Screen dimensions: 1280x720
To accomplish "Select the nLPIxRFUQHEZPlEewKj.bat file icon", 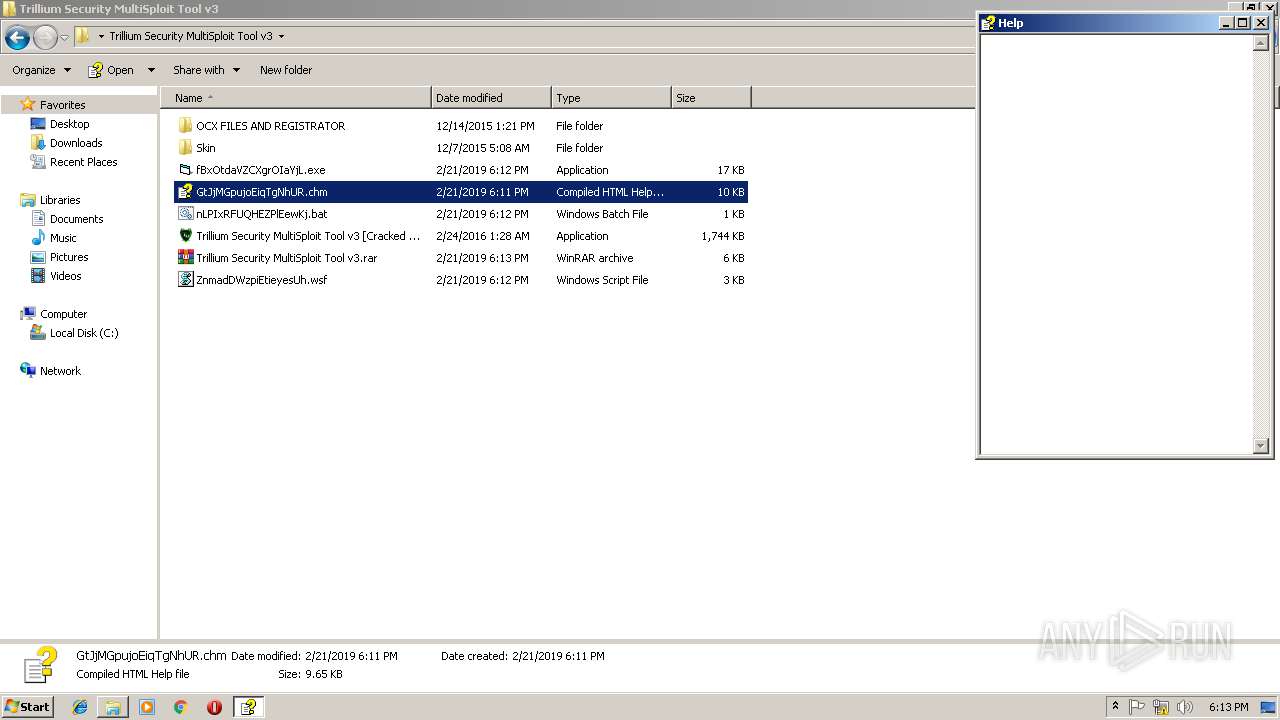I will (x=185, y=214).
